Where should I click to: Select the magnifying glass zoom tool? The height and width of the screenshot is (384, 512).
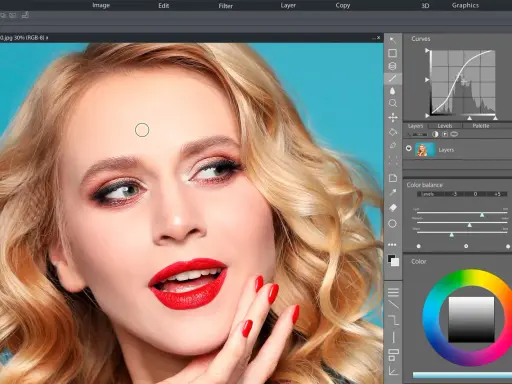tap(393, 103)
